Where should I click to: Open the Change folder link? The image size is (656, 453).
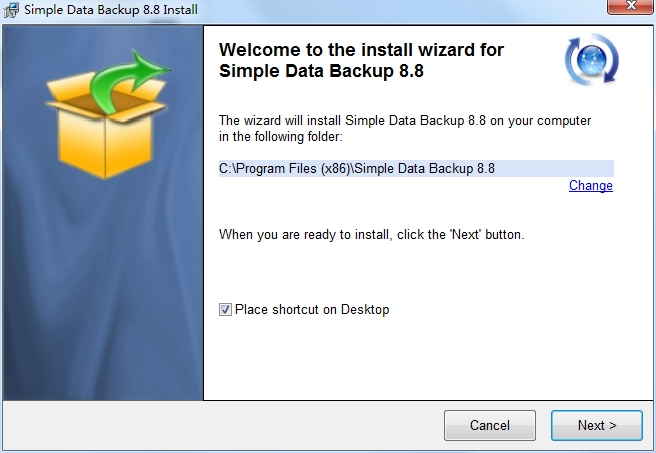[x=590, y=186]
